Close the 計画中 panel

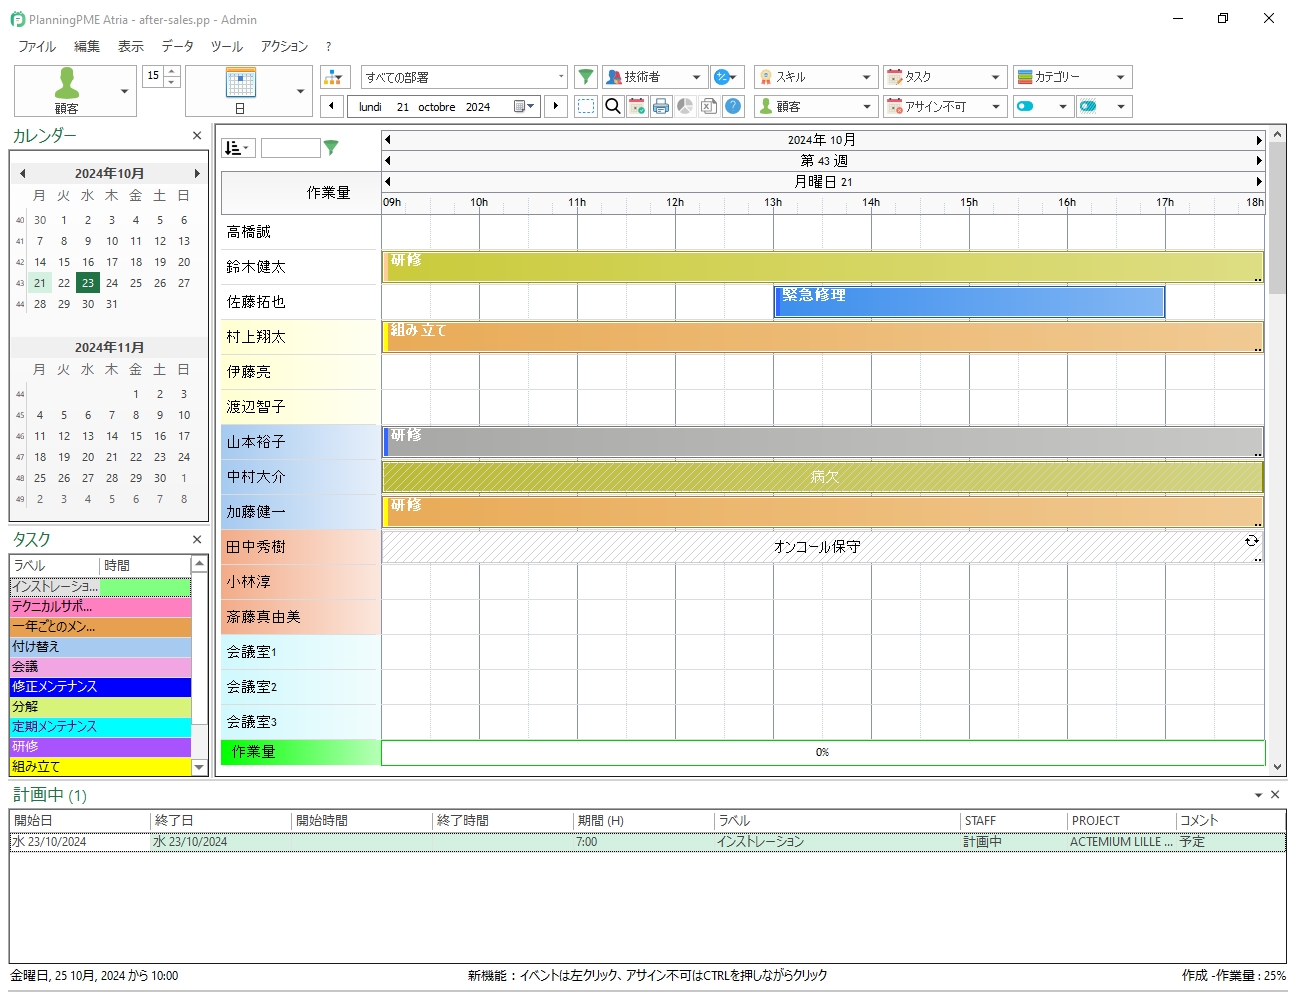click(1275, 795)
